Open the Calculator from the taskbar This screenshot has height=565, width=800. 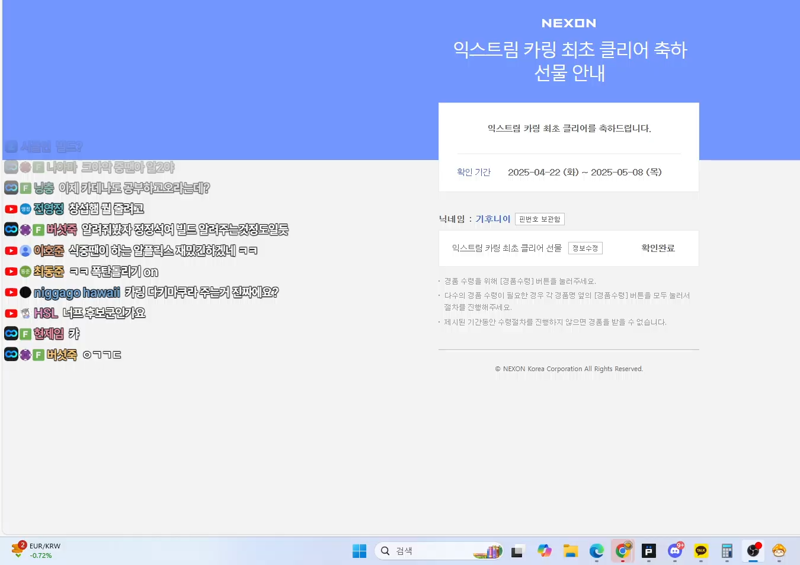[727, 551]
